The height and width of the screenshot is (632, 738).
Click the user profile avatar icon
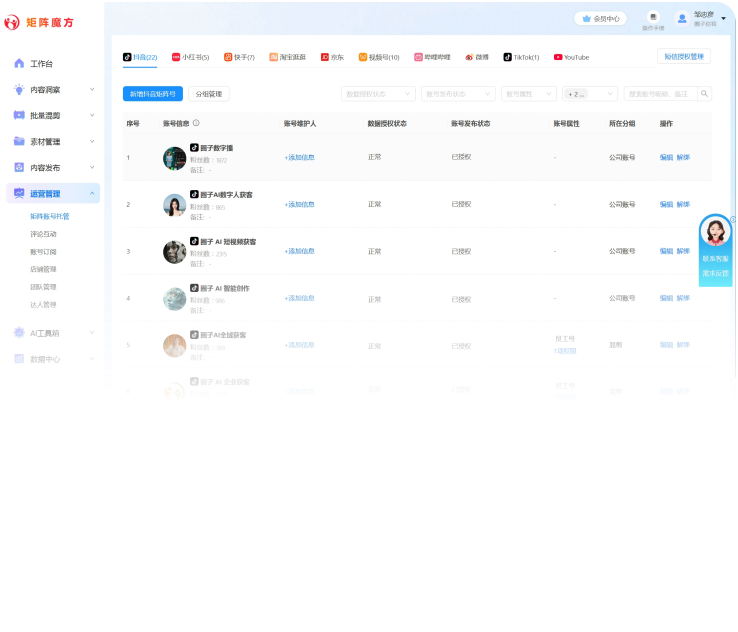pos(683,18)
